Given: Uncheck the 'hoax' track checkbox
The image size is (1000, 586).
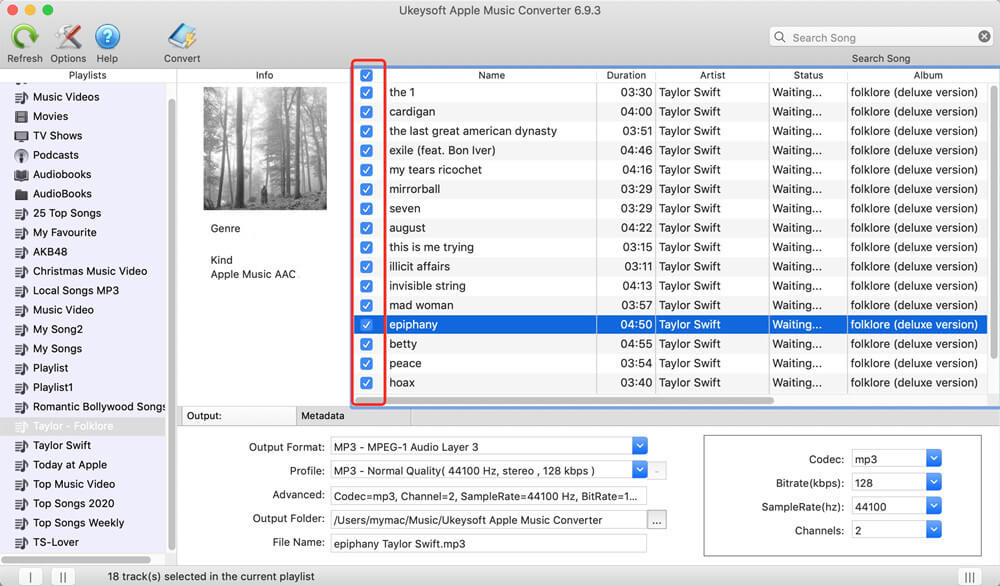Looking at the screenshot, I should 366,383.
